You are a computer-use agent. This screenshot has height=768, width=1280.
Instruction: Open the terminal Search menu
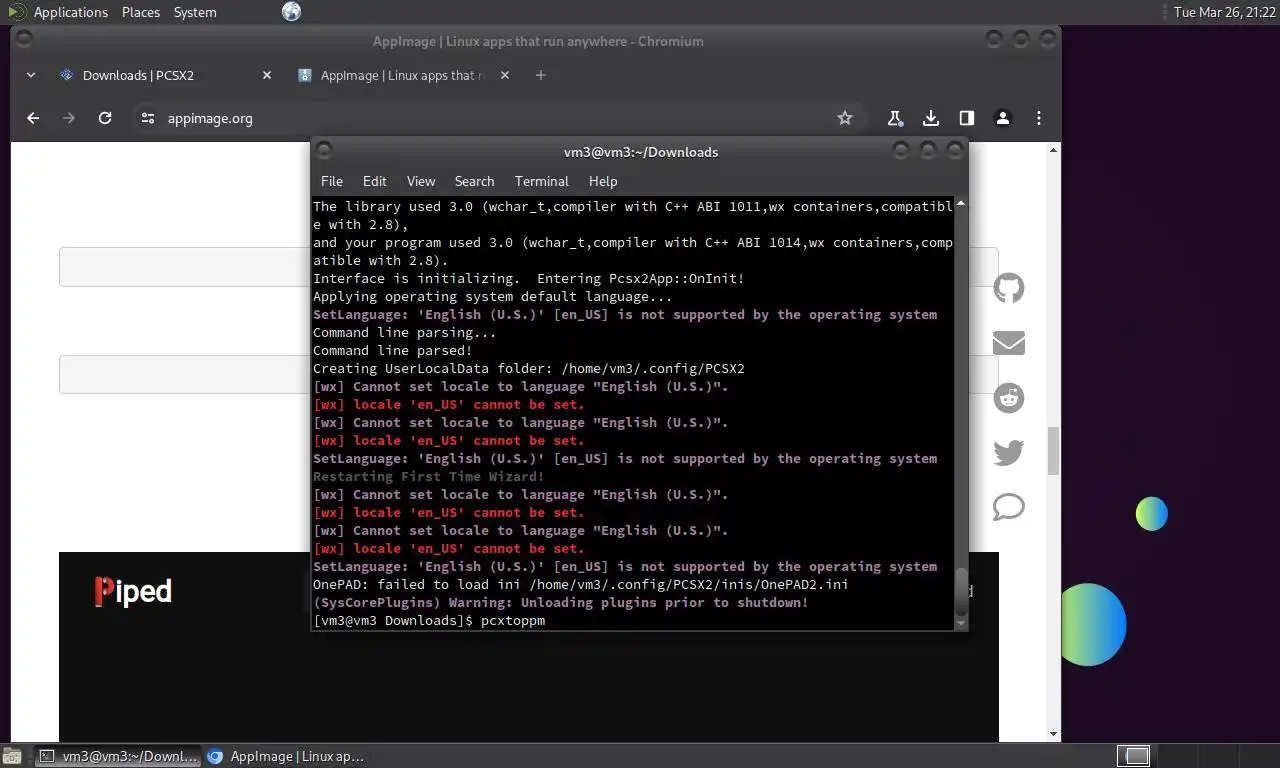click(475, 181)
